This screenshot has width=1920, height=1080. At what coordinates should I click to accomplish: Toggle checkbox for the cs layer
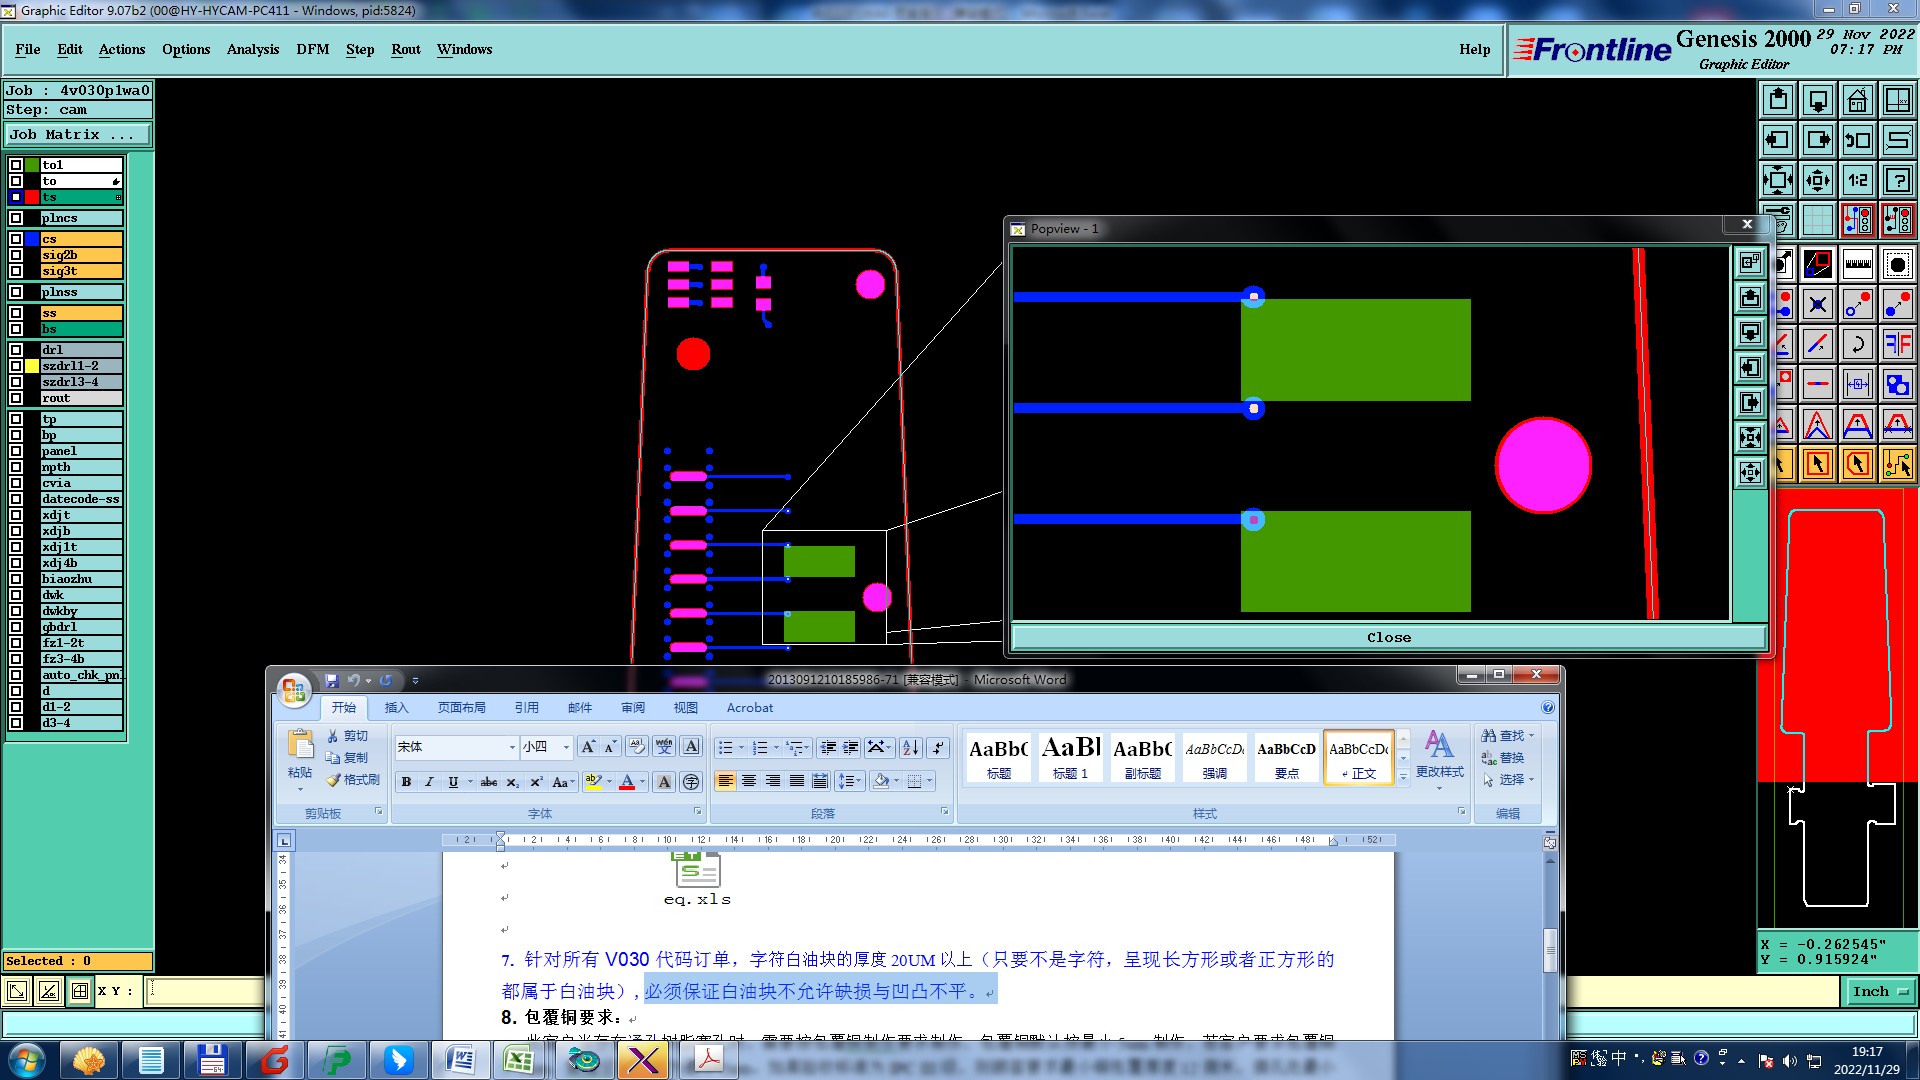tap(16, 239)
